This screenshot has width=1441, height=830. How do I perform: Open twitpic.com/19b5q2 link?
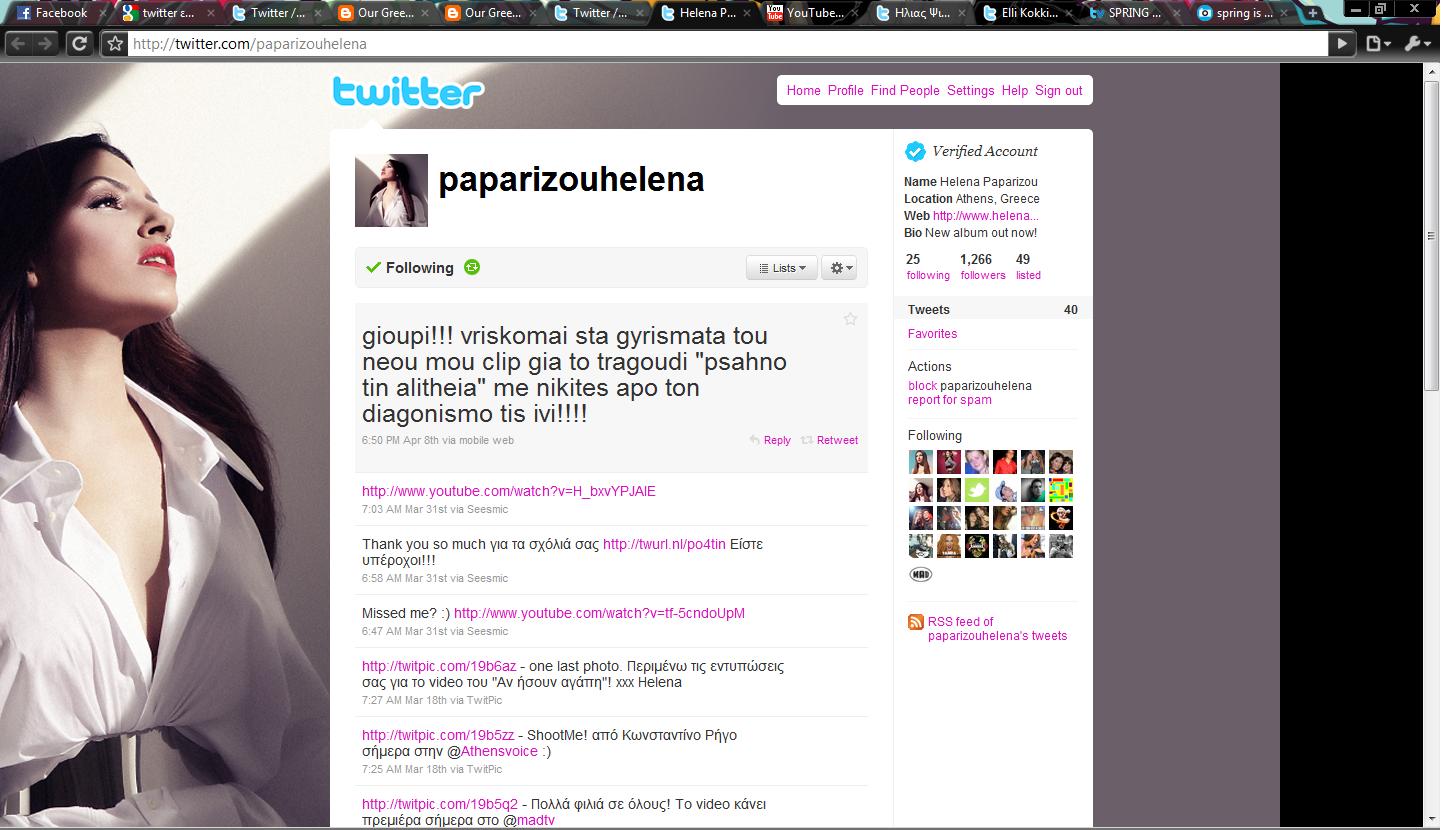[440, 804]
